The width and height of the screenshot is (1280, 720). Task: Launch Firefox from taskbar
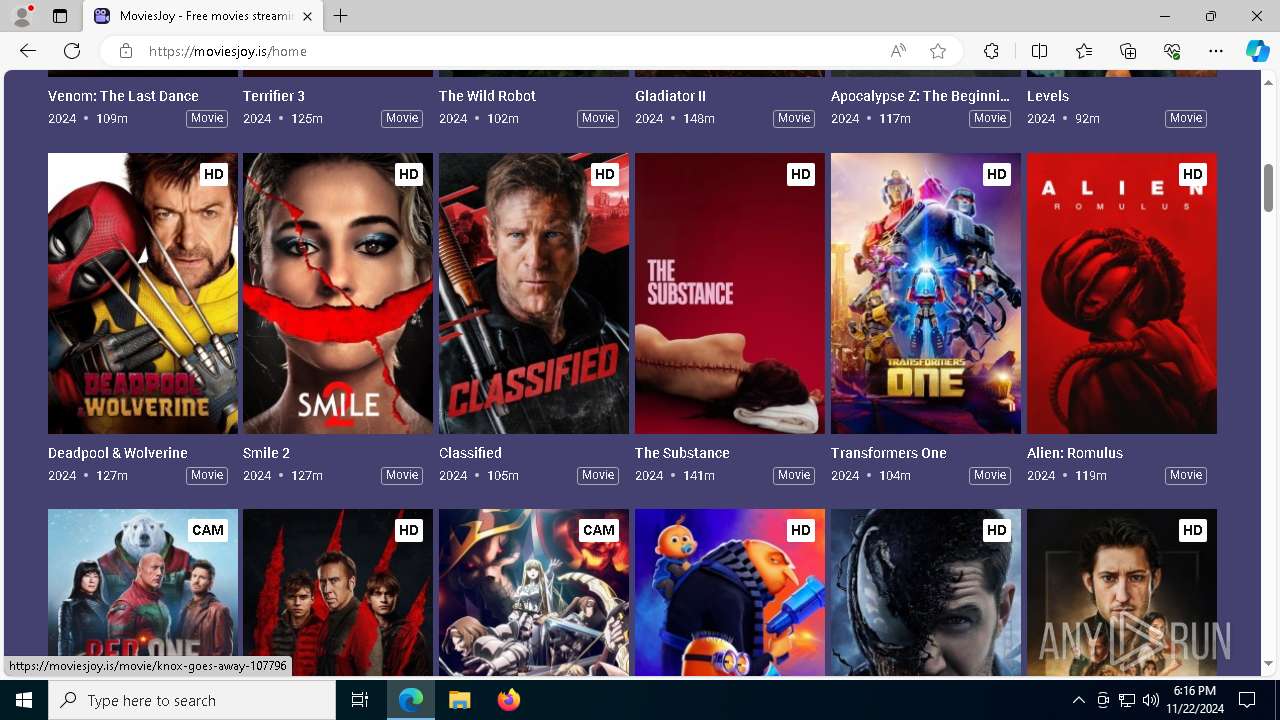508,700
